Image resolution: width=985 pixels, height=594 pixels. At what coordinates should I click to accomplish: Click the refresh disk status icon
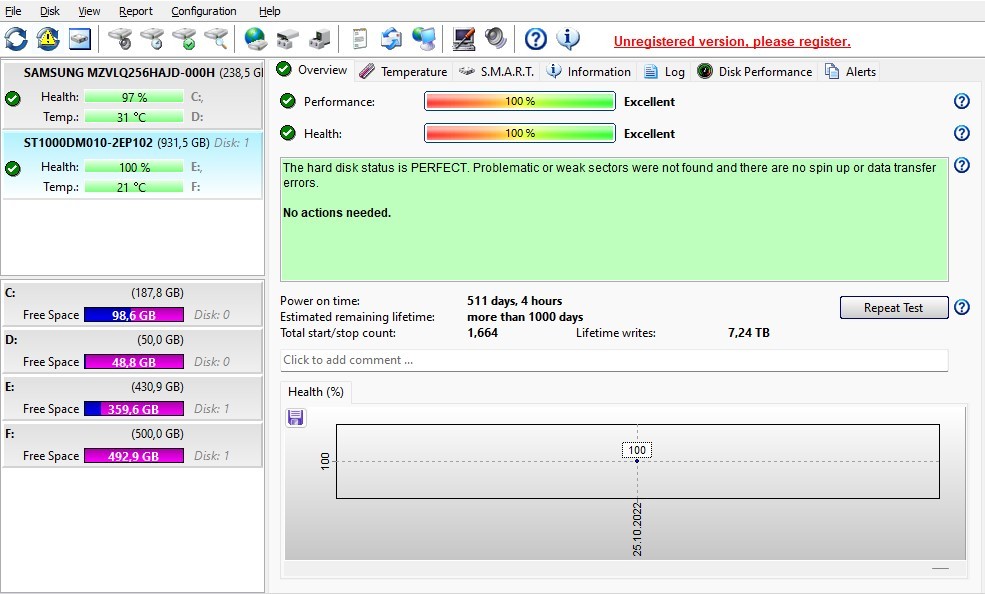16,39
